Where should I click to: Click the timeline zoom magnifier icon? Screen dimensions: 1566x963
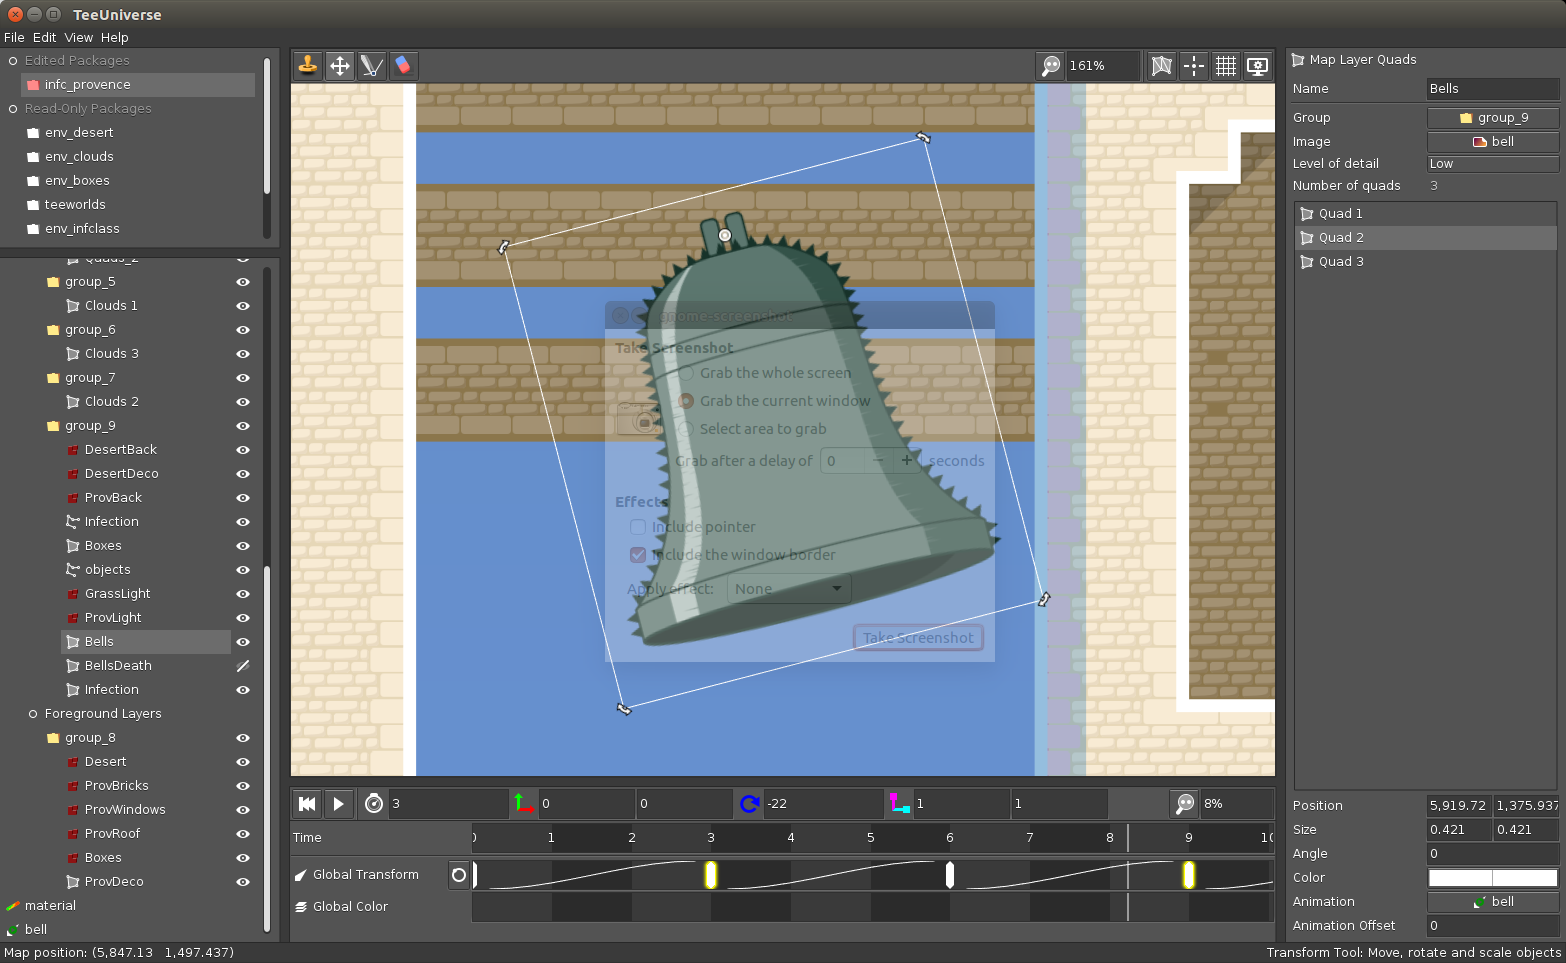(x=1185, y=804)
